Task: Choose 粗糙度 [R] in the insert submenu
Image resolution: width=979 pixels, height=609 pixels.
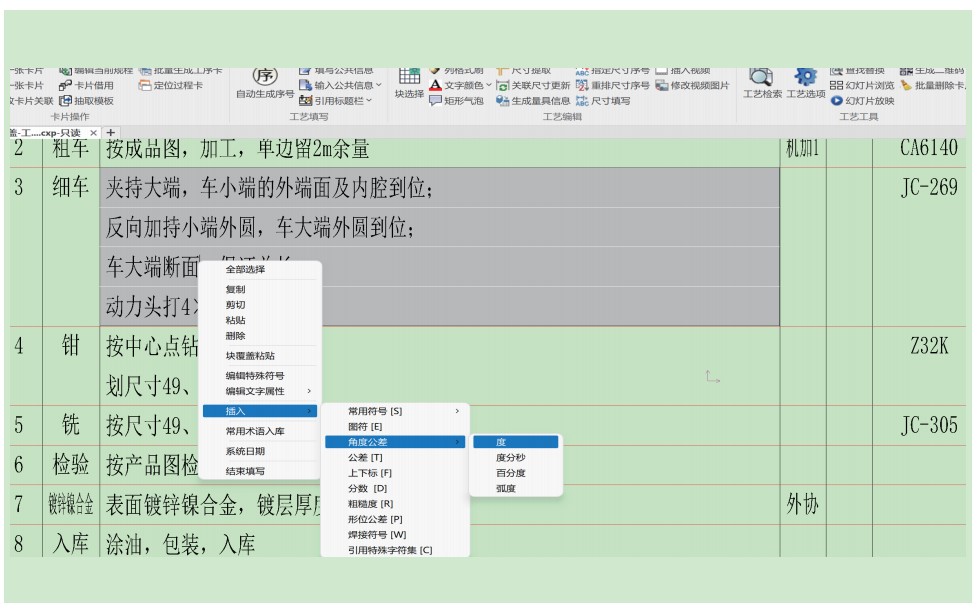Action: tap(371, 503)
